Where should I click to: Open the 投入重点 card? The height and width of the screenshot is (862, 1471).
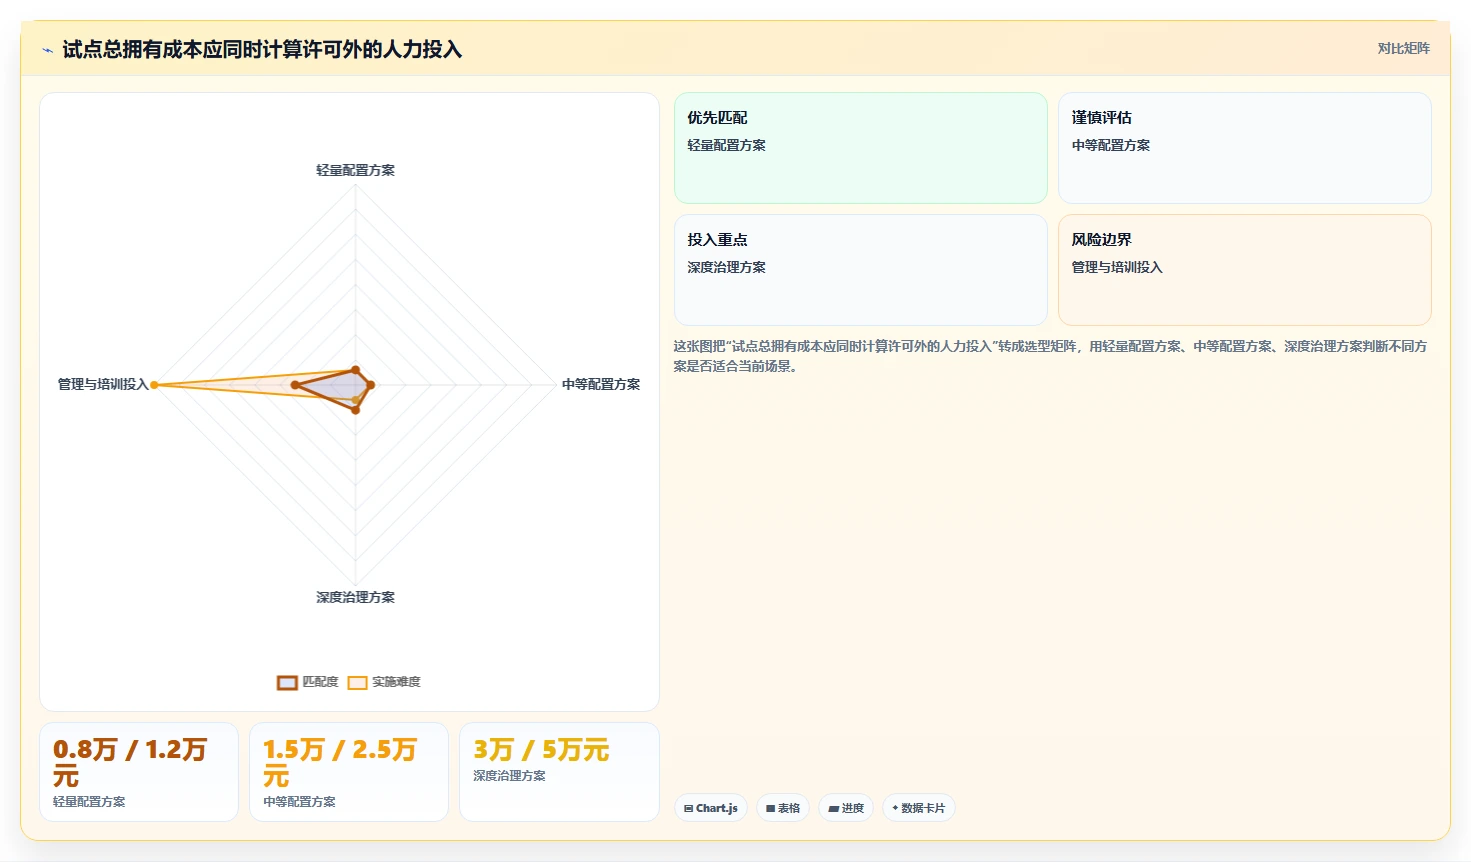pyautogui.click(x=860, y=270)
